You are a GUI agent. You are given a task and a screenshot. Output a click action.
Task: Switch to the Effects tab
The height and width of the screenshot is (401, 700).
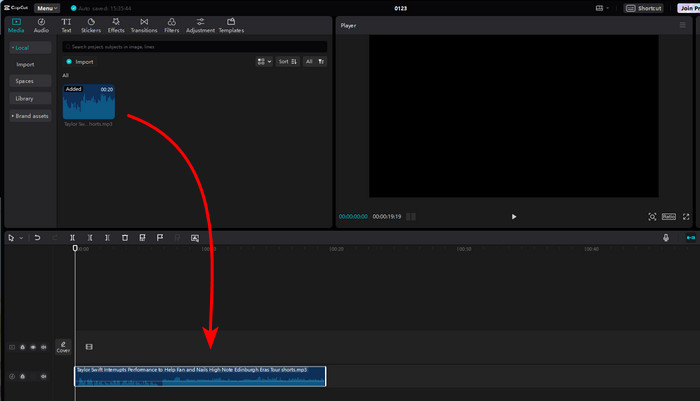click(x=116, y=25)
